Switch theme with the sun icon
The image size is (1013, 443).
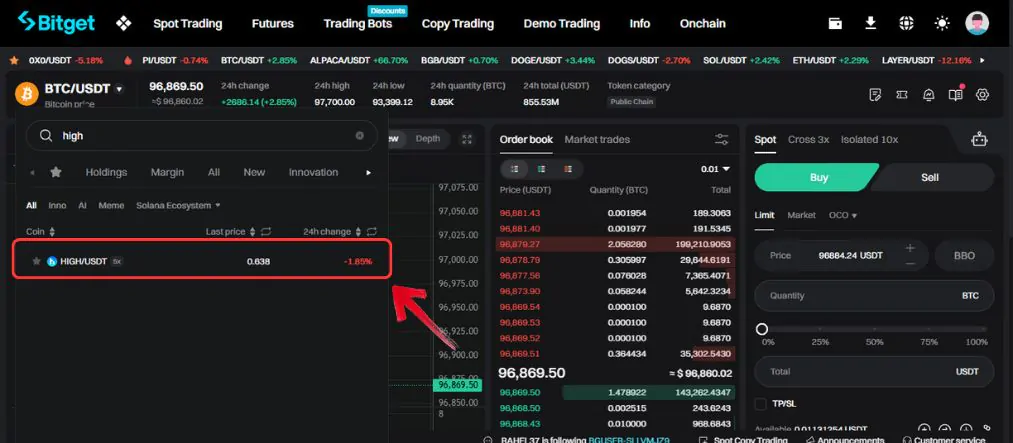coord(942,23)
